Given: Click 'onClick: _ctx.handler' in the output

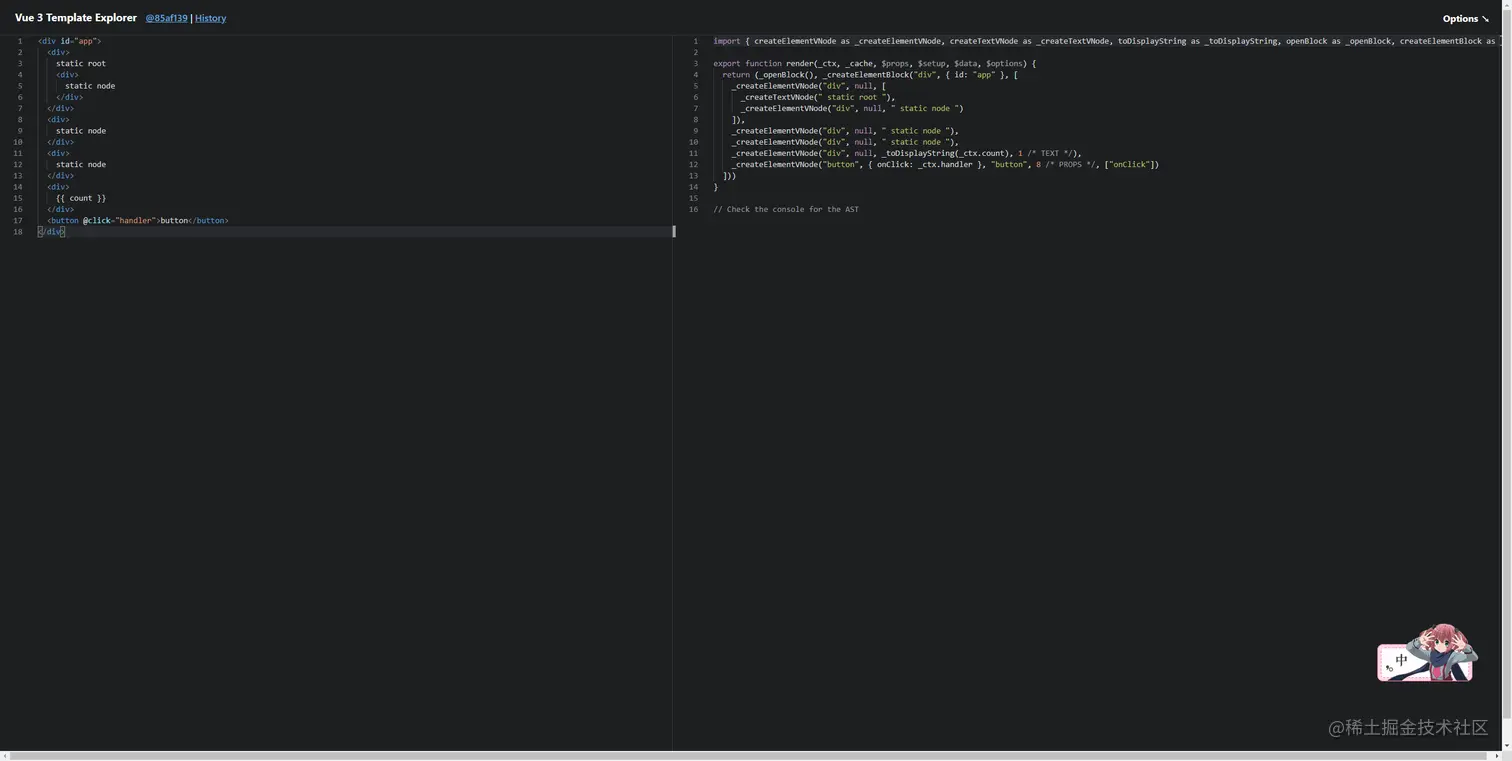Looking at the screenshot, I should (925, 164).
